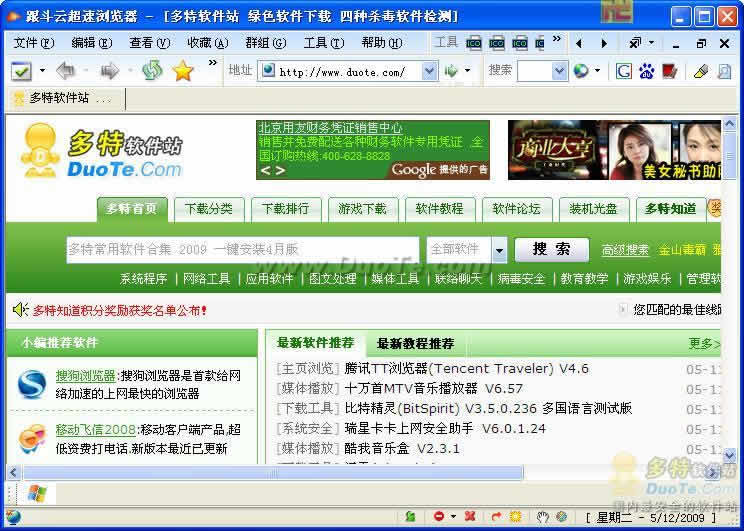Click the green status bar icon
Viewport: 744px width, 531px height.
click(x=410, y=516)
